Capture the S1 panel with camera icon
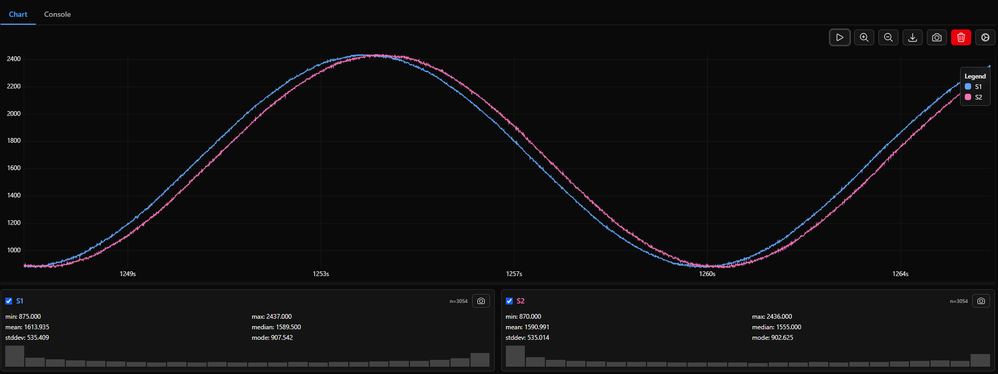Screen dimensions: 998x374 [x=481, y=301]
